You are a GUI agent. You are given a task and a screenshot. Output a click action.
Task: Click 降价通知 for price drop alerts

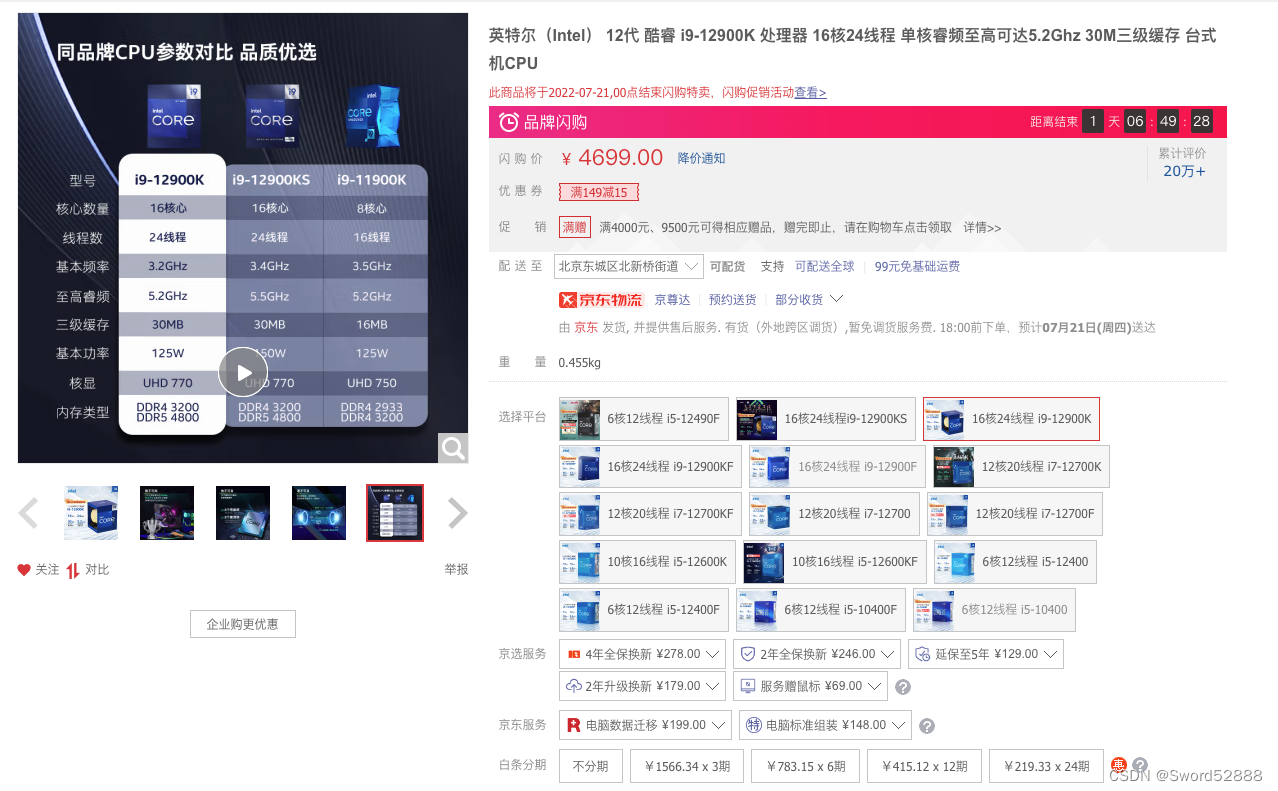point(700,158)
